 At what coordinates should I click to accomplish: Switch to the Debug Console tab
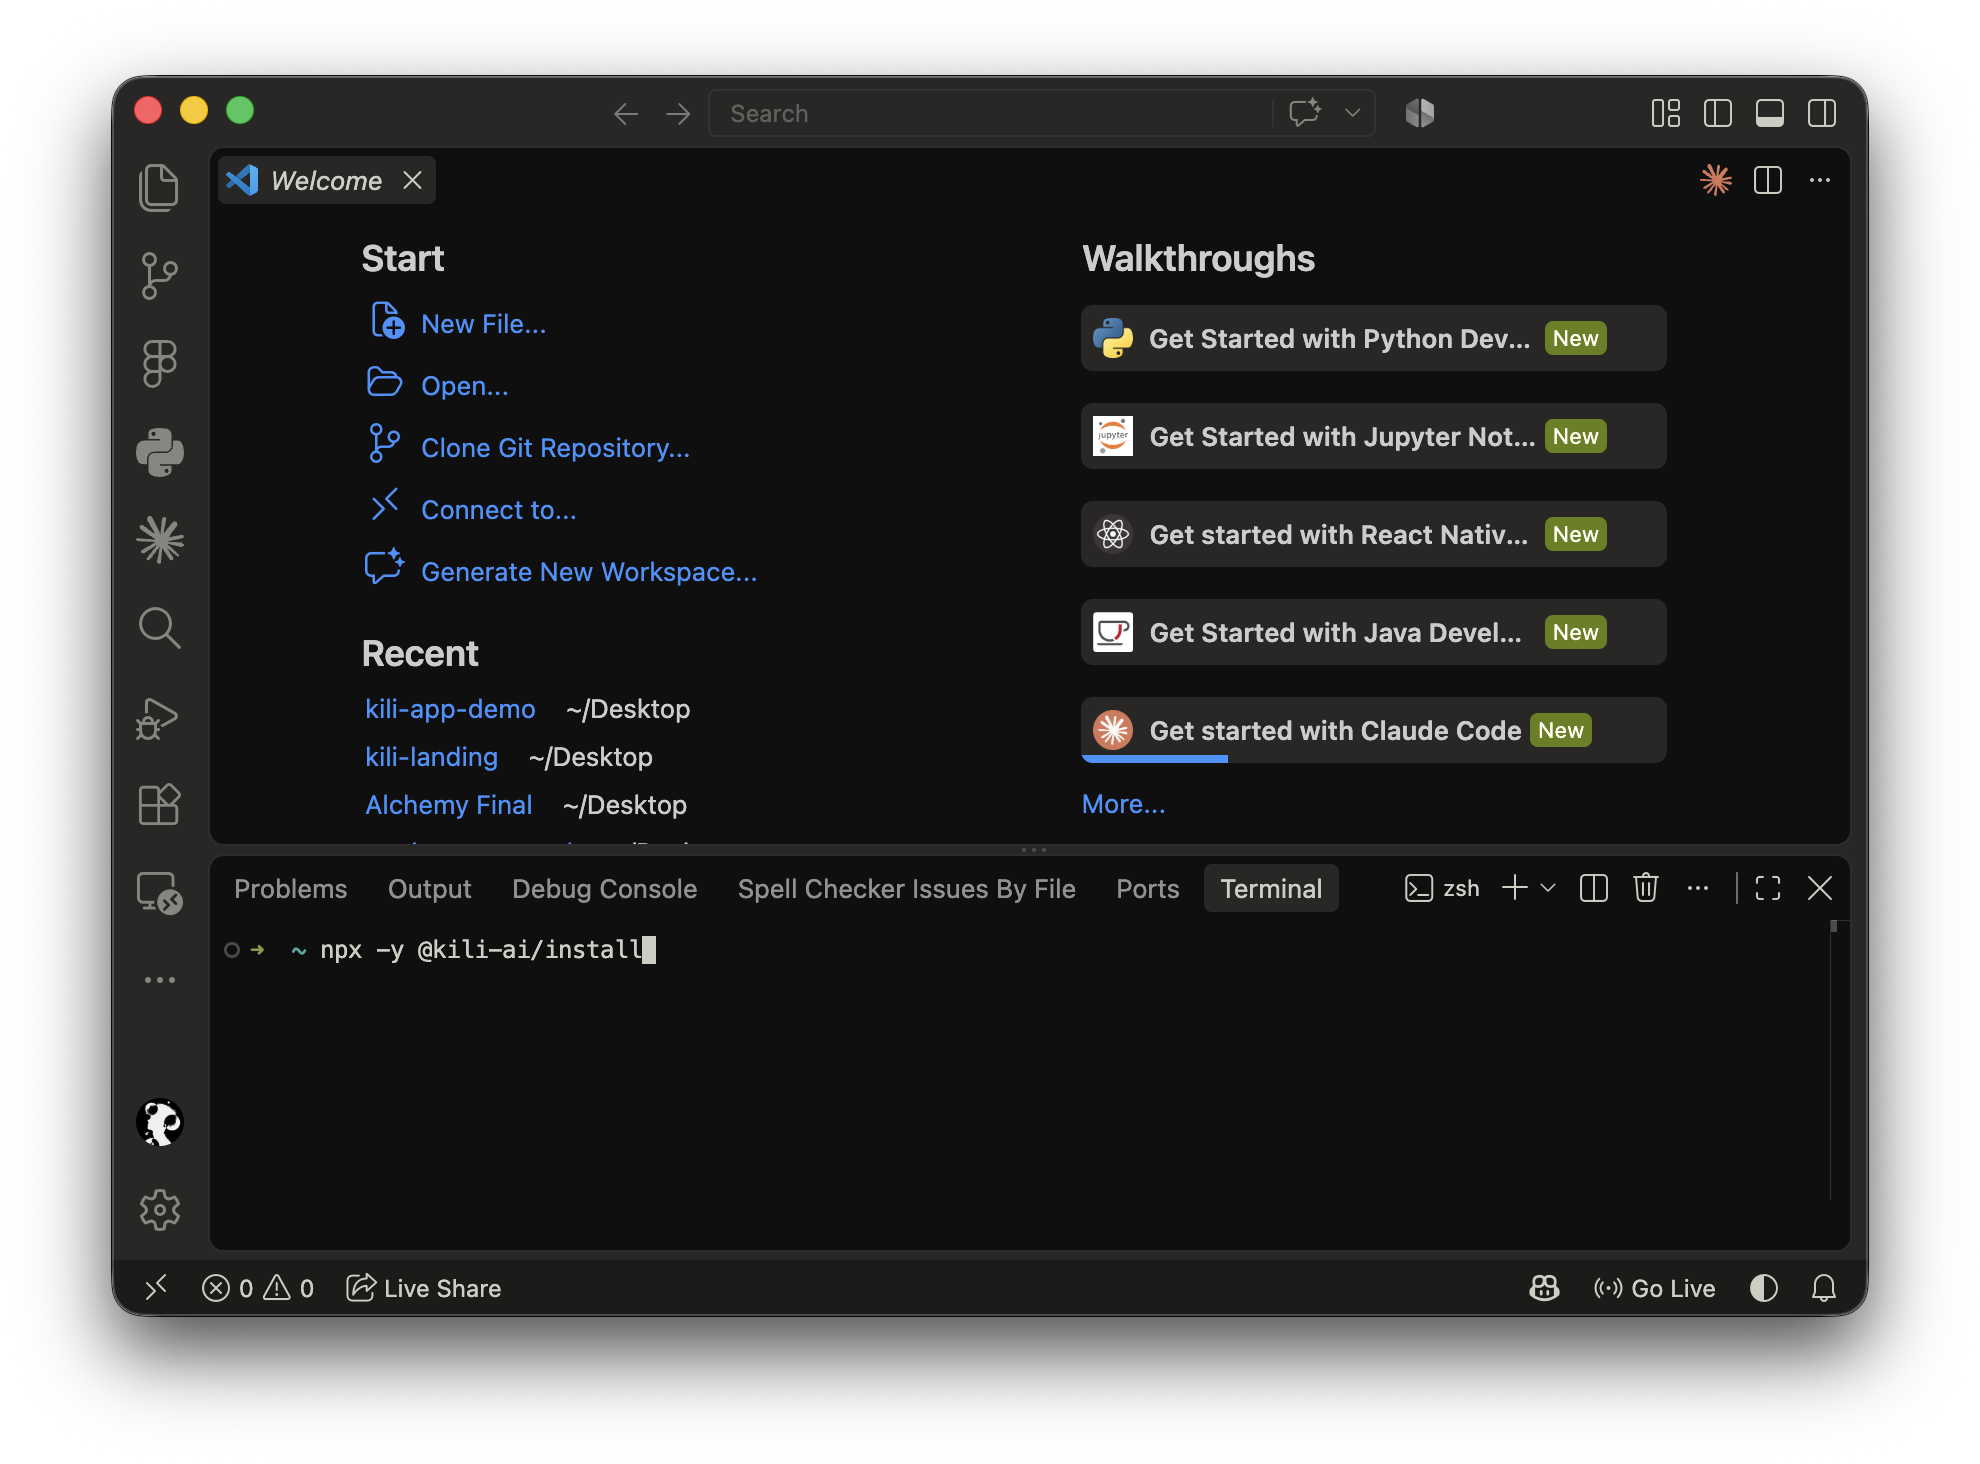click(604, 889)
